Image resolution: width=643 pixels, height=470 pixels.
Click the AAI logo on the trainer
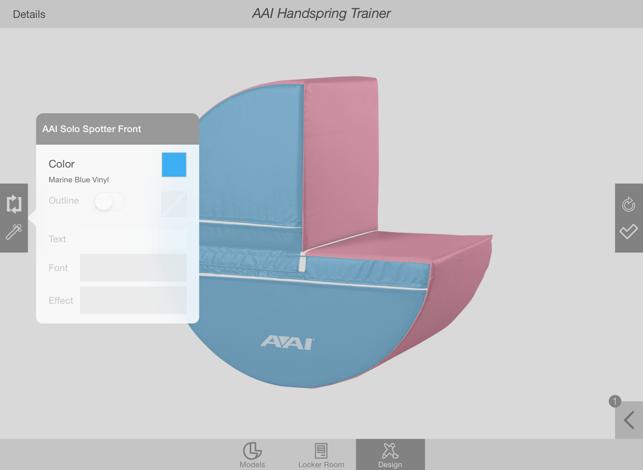(287, 343)
